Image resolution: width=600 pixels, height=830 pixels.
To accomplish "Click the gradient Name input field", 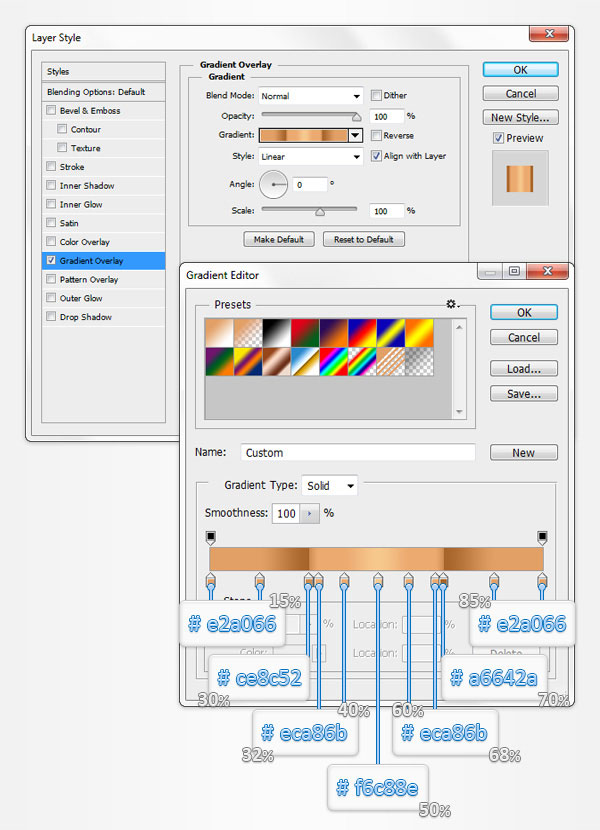I will pyautogui.click(x=358, y=453).
